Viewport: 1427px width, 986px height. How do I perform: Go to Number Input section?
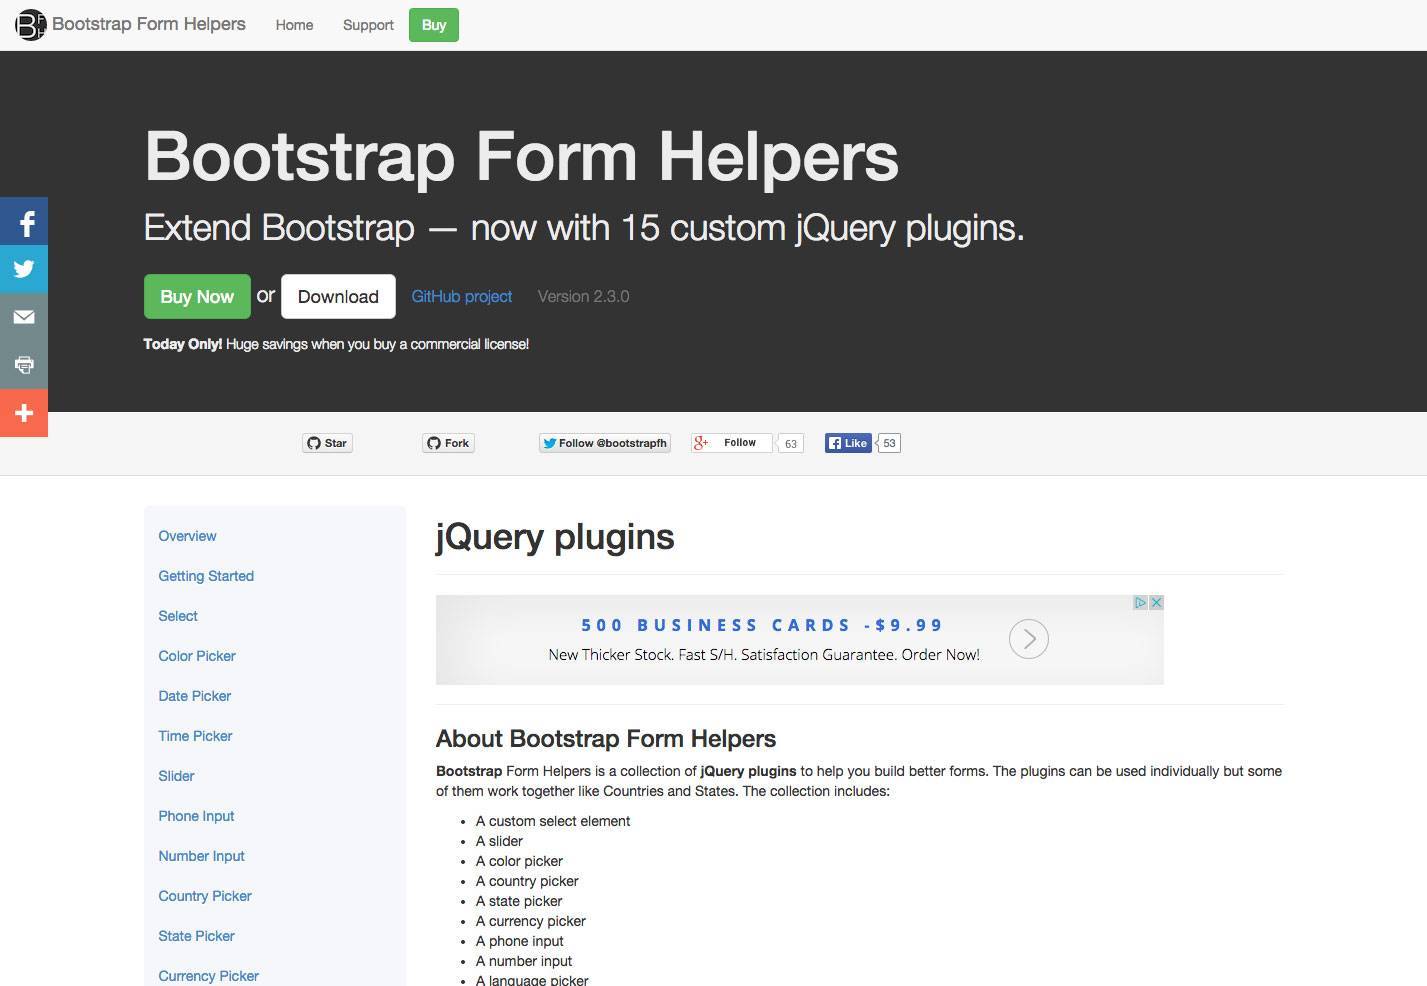[x=201, y=856]
